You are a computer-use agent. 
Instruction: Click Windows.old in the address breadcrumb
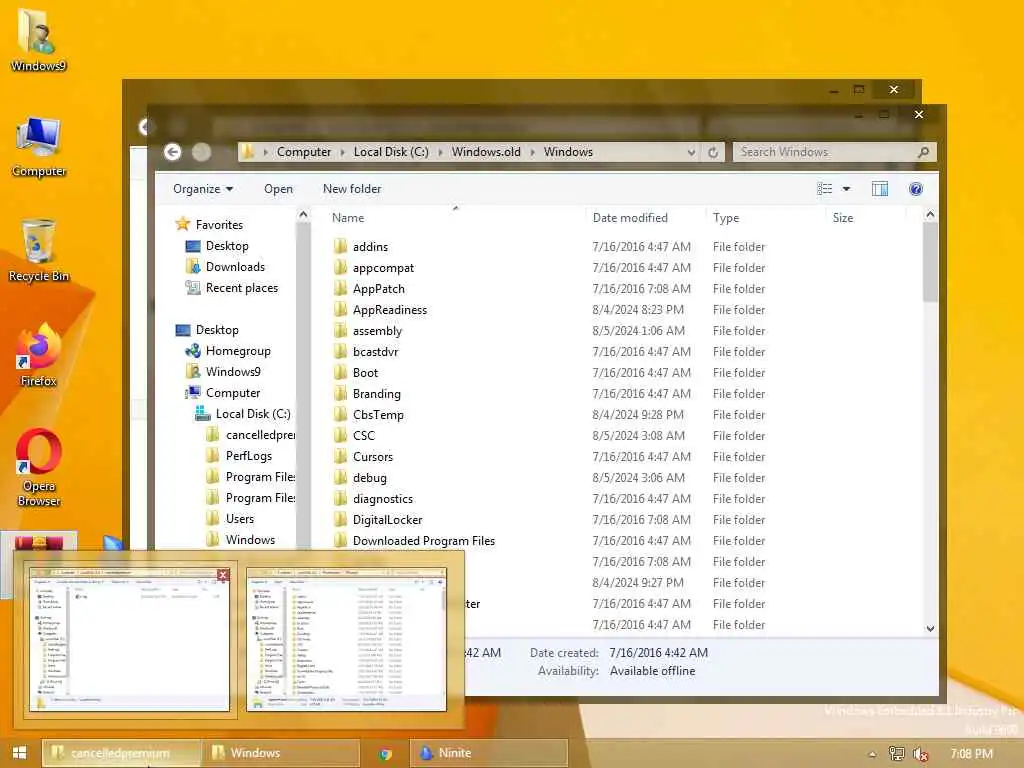[x=486, y=152]
